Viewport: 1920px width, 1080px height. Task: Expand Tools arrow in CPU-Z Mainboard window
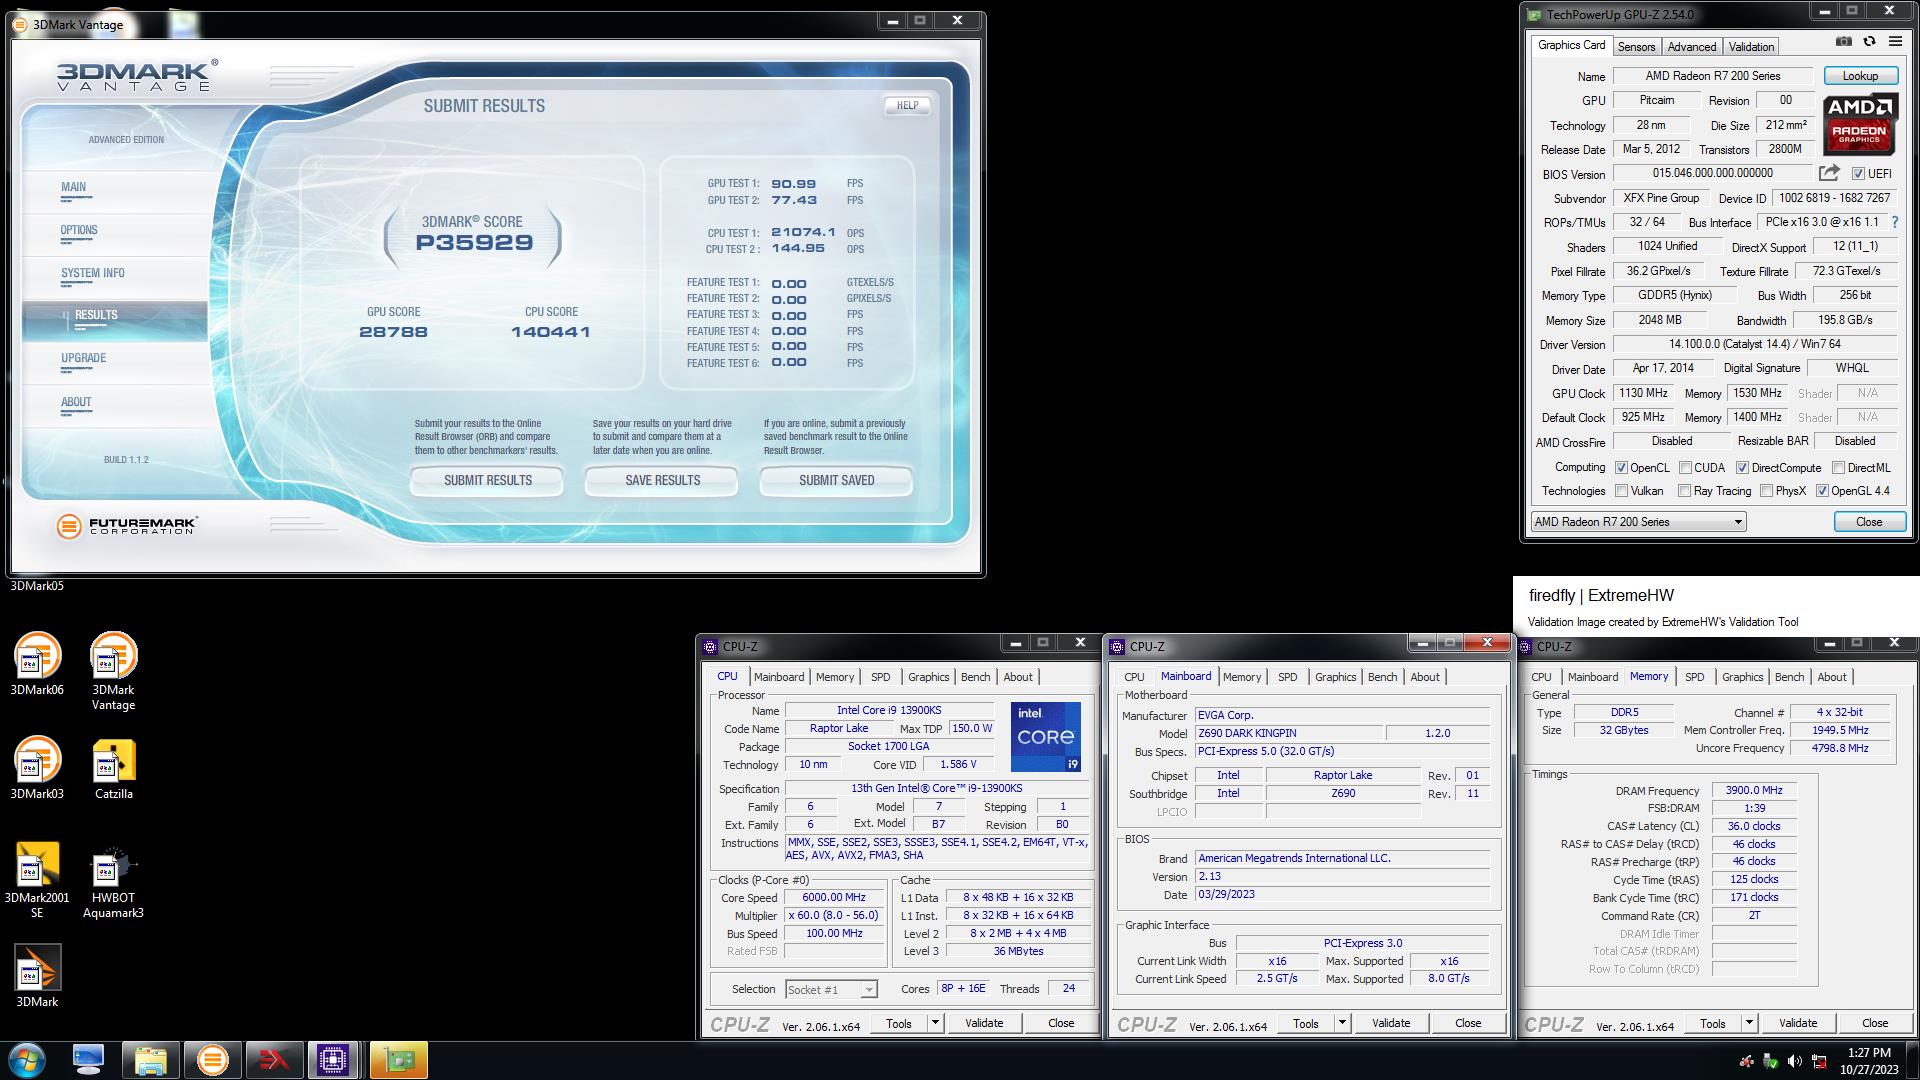[x=1342, y=1023]
